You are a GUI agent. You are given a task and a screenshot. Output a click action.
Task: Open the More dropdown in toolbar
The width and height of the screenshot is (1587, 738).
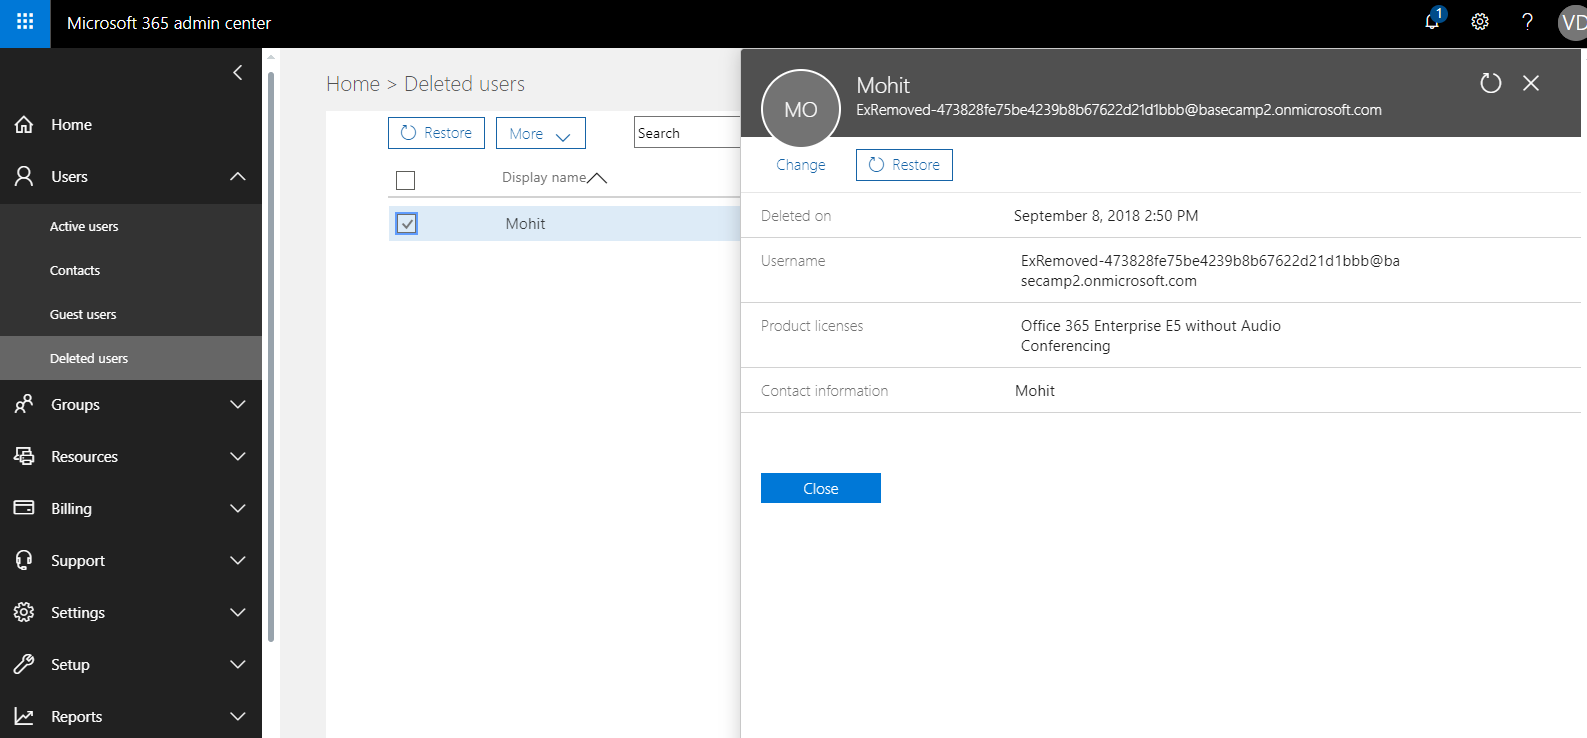[541, 133]
